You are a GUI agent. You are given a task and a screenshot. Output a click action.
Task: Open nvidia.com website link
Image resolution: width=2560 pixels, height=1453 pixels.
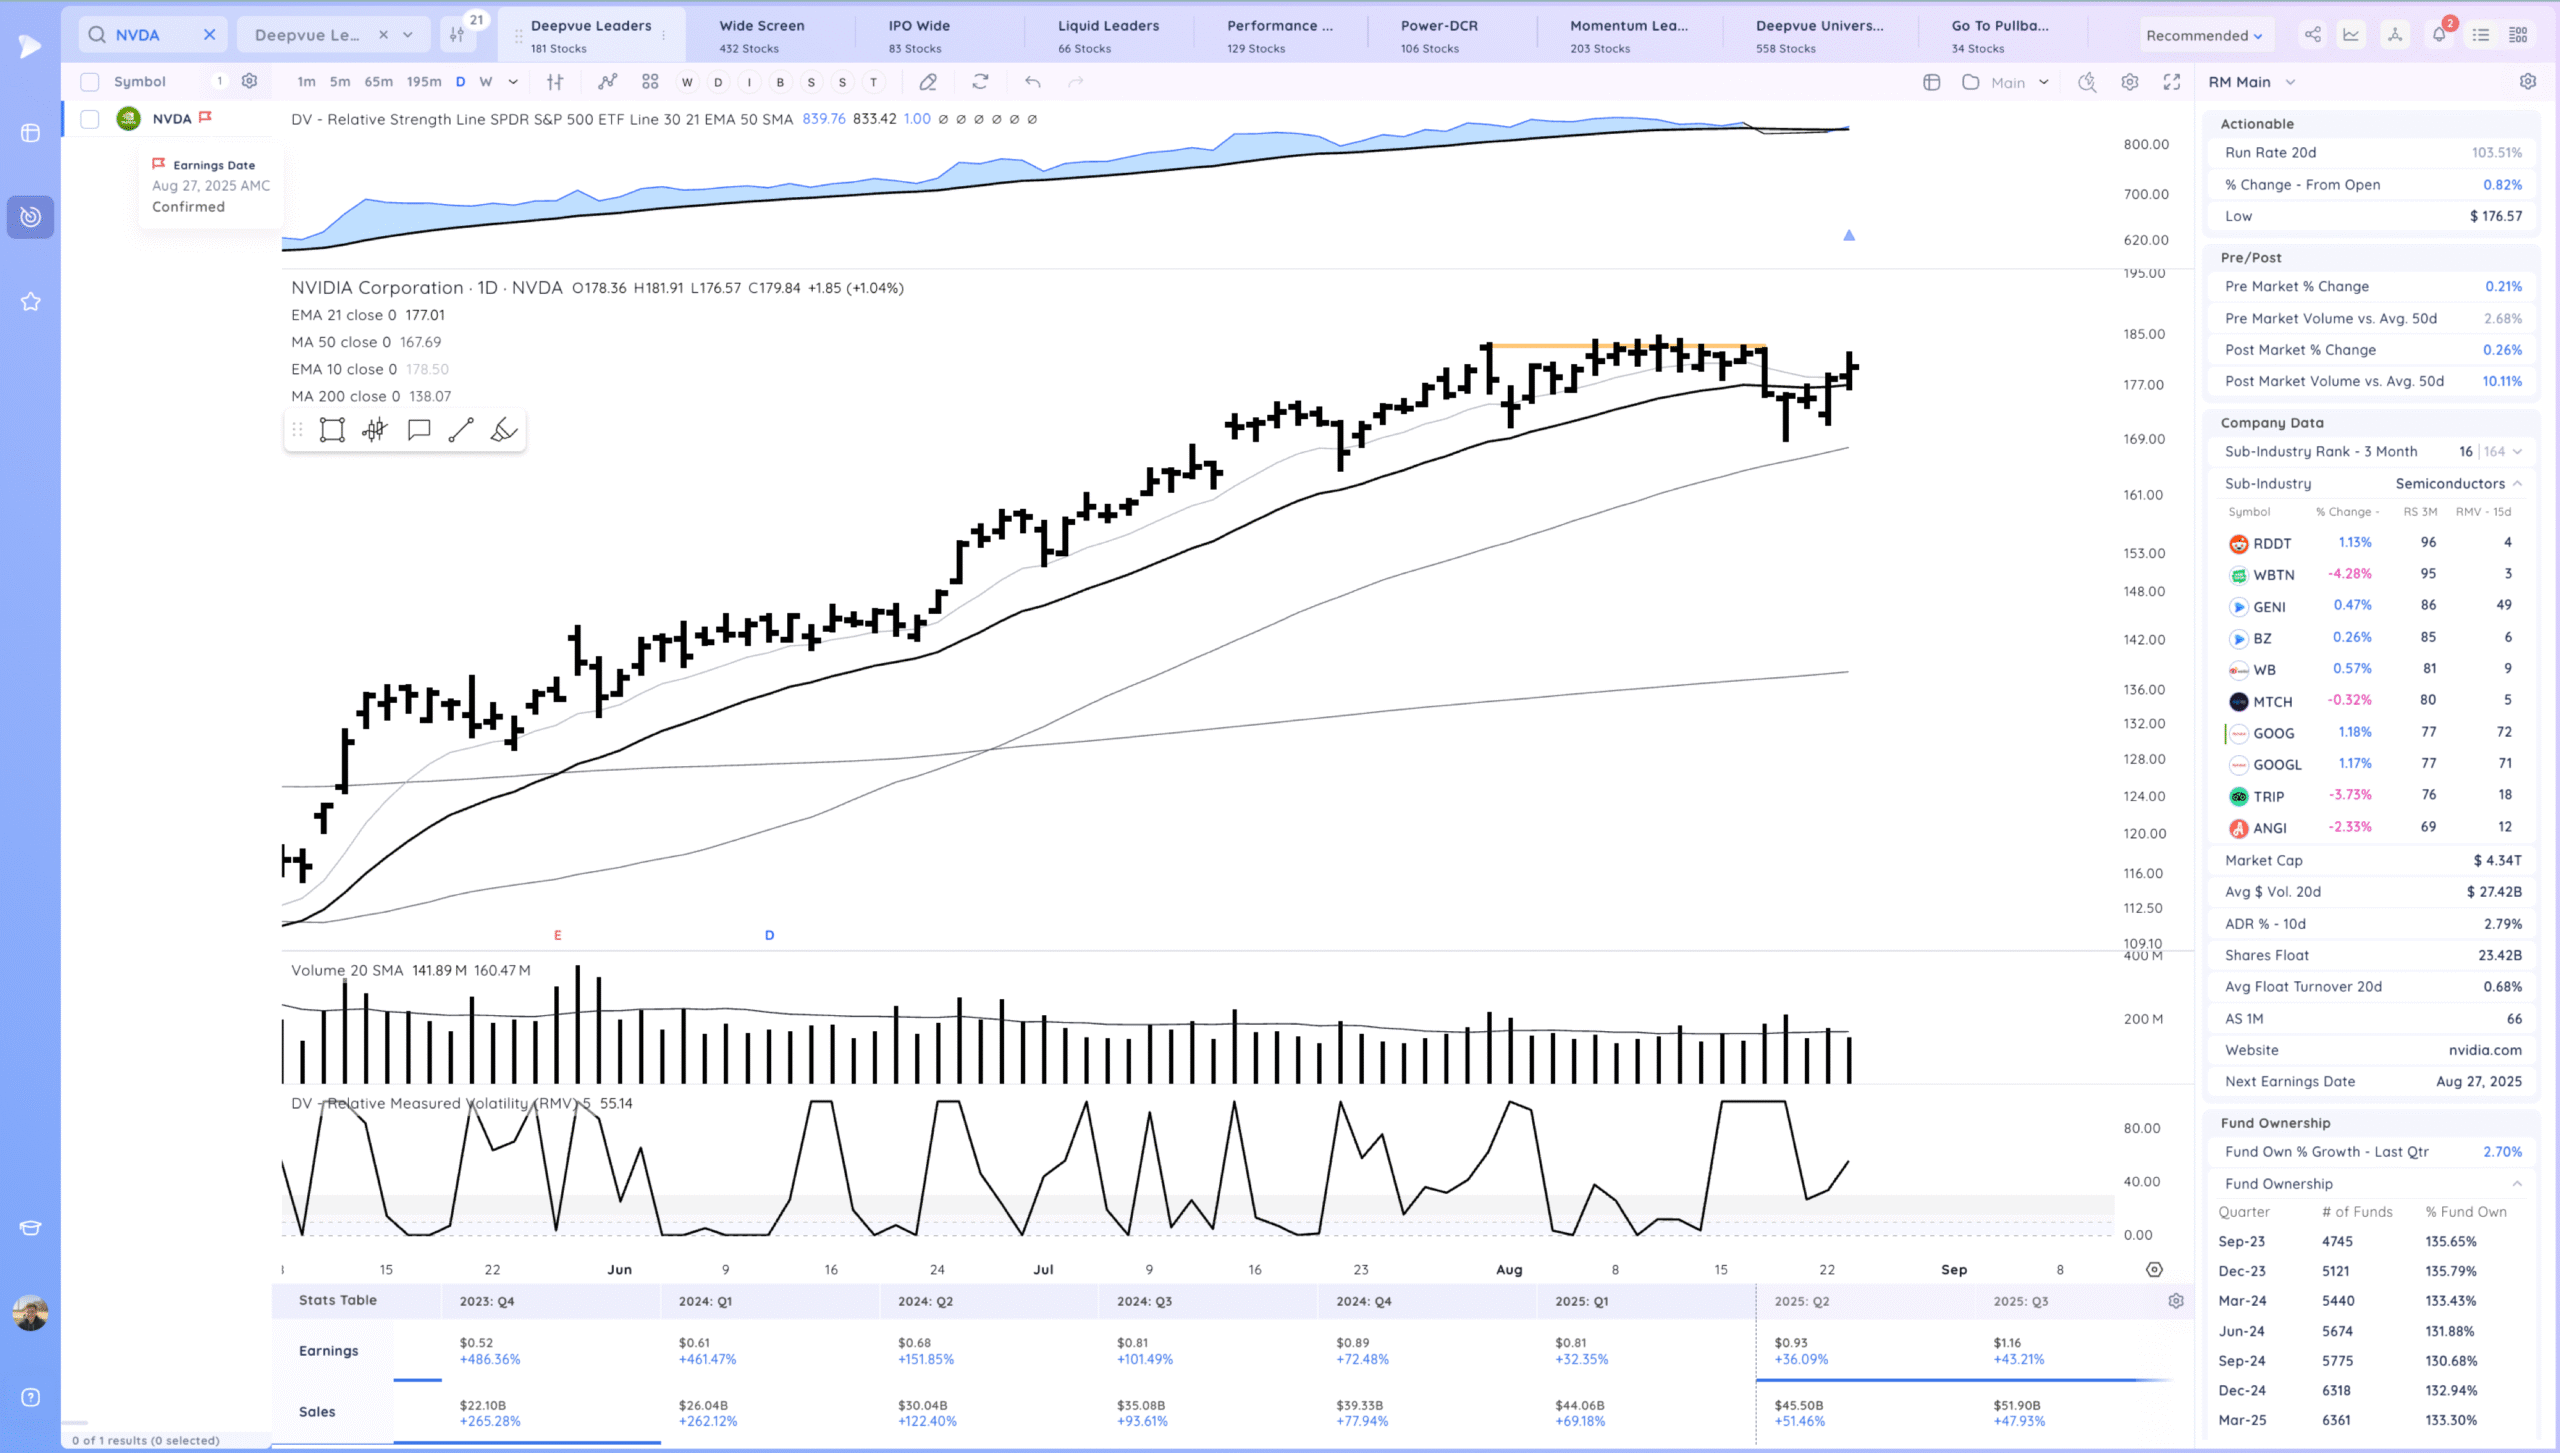[x=2485, y=1050]
